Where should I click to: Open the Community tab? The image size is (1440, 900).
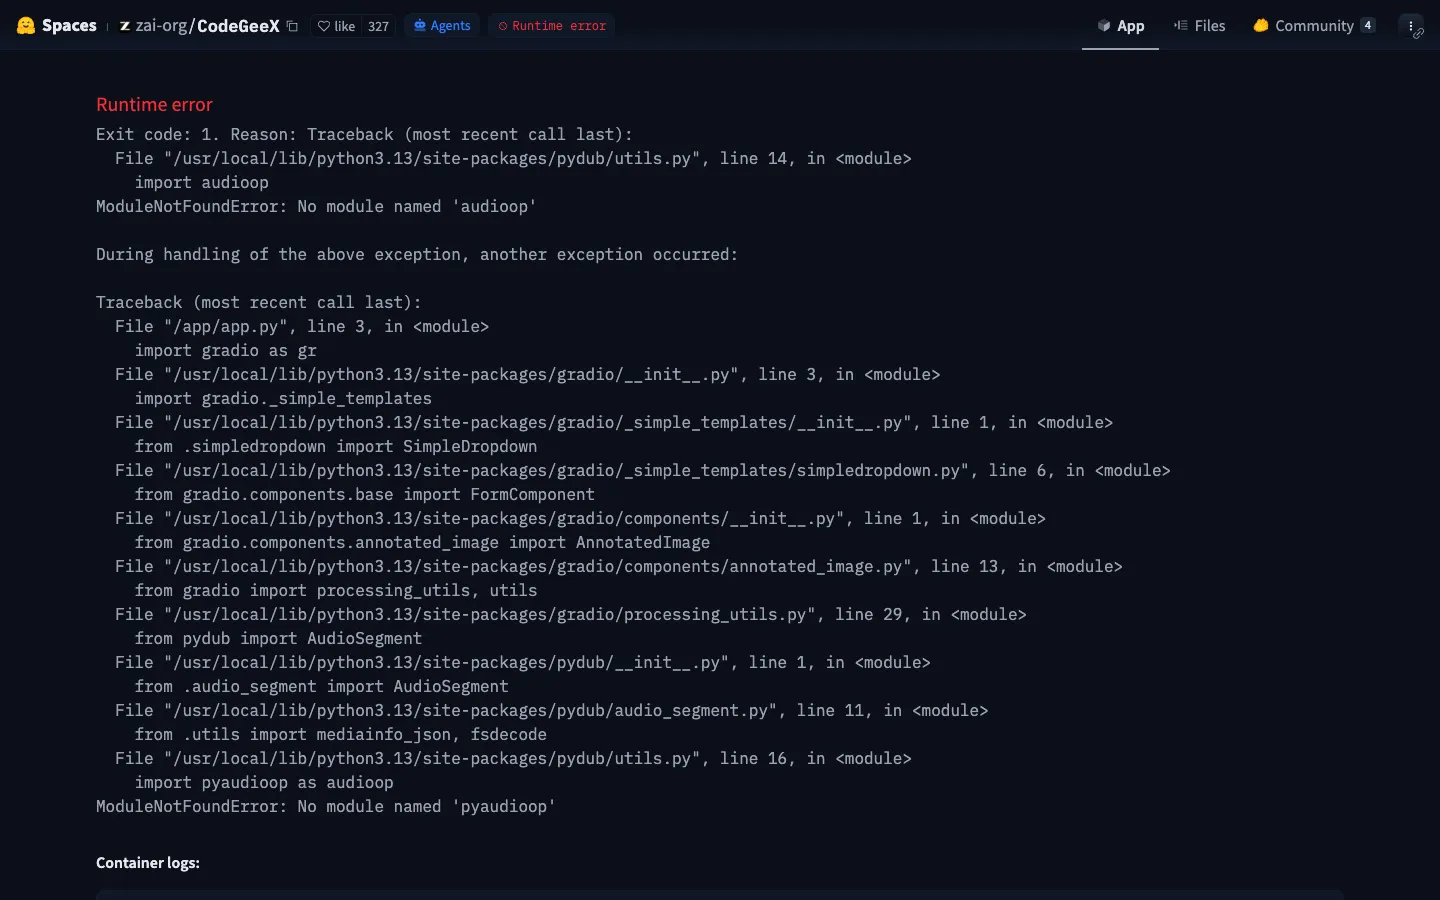(x=1314, y=26)
